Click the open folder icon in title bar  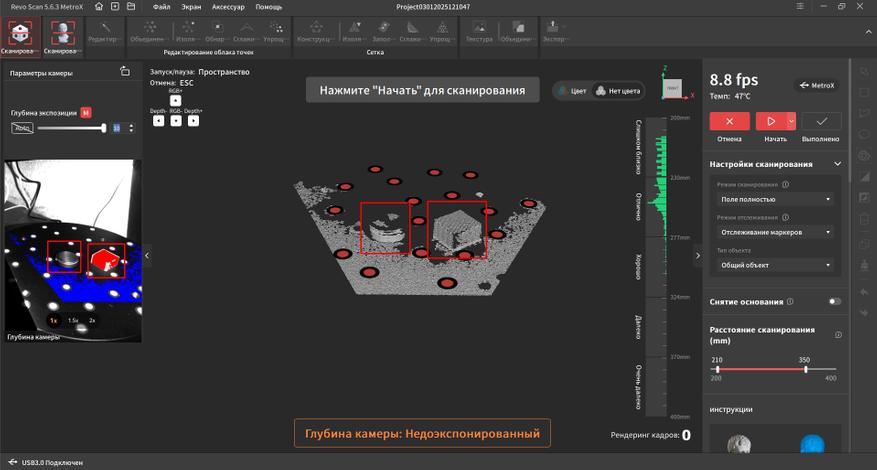pos(132,6)
